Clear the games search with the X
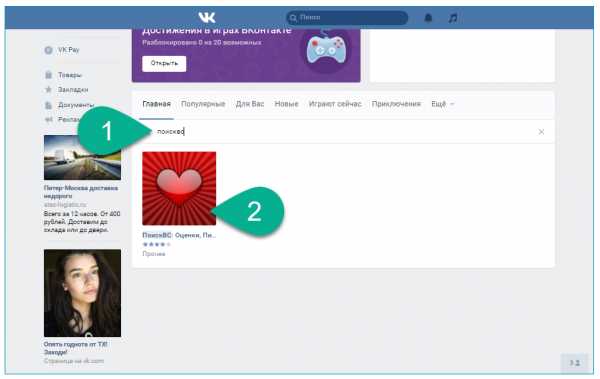 [x=541, y=132]
